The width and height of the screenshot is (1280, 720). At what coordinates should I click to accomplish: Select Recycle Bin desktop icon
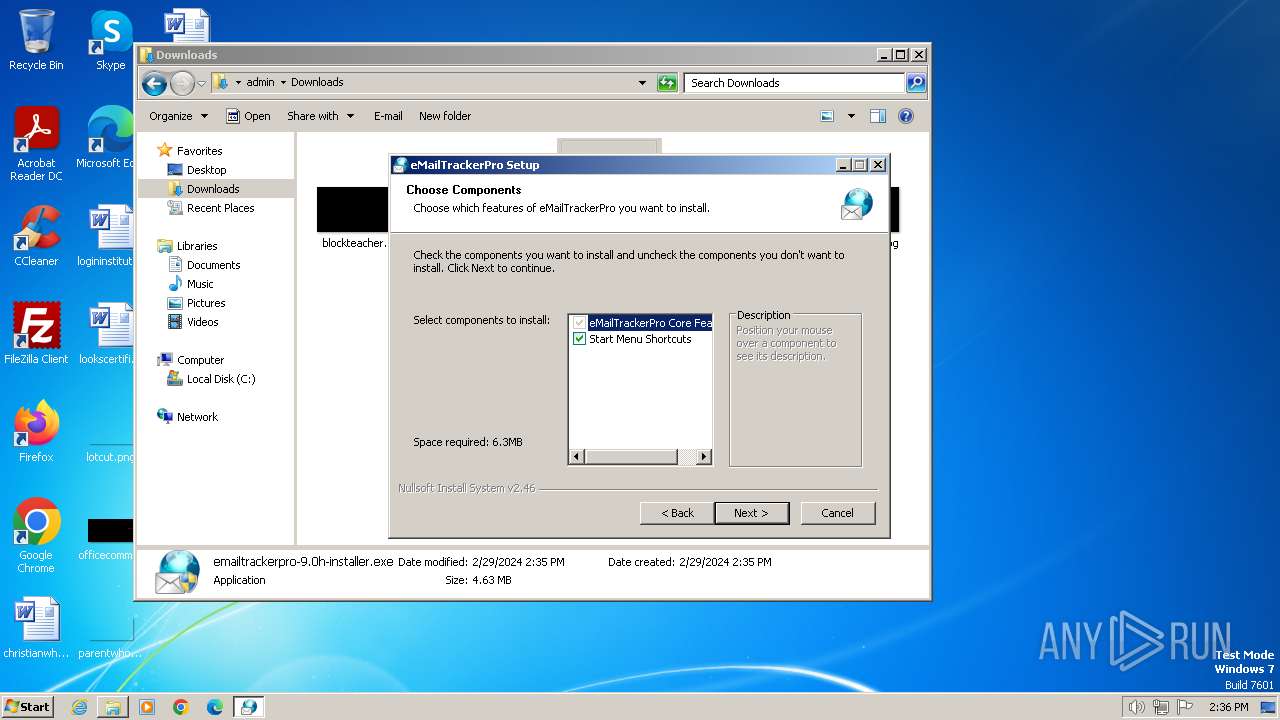point(36,40)
